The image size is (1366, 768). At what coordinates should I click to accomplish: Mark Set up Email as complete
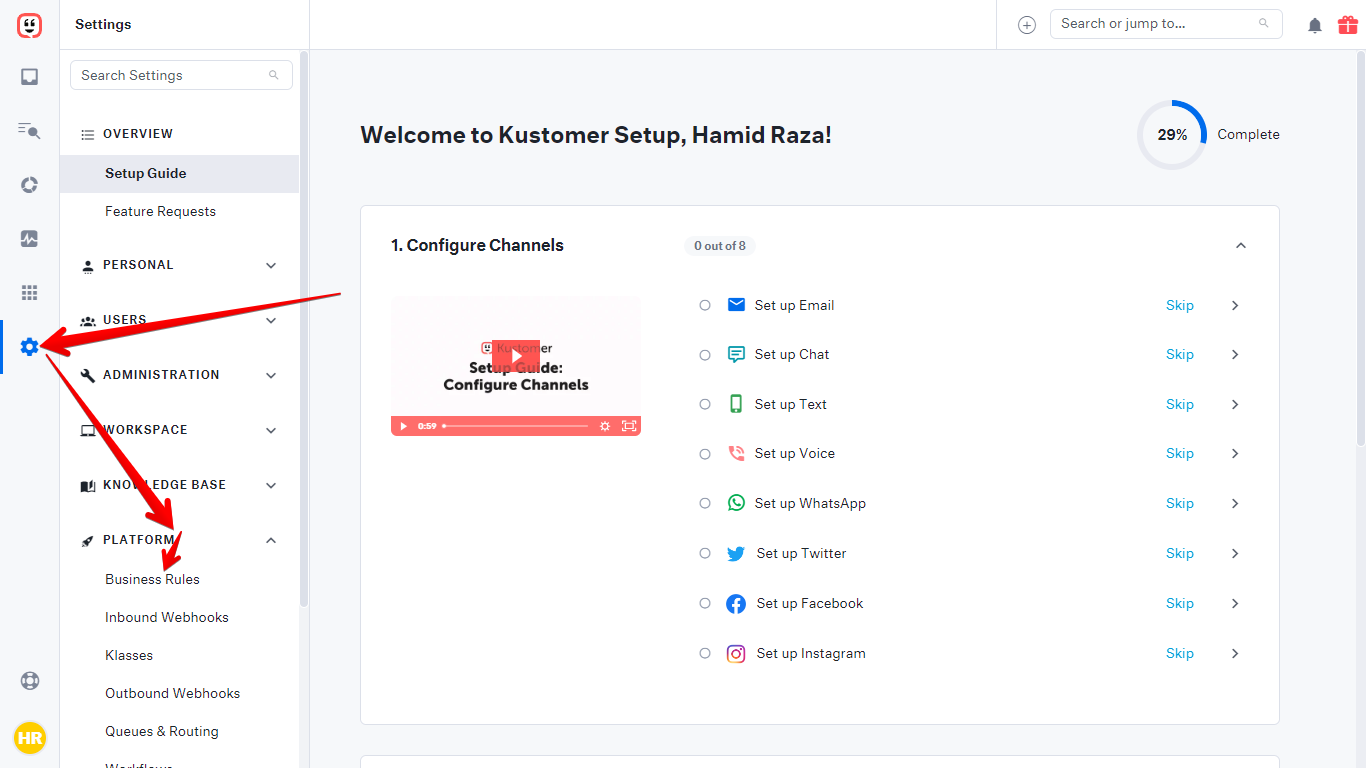705,305
